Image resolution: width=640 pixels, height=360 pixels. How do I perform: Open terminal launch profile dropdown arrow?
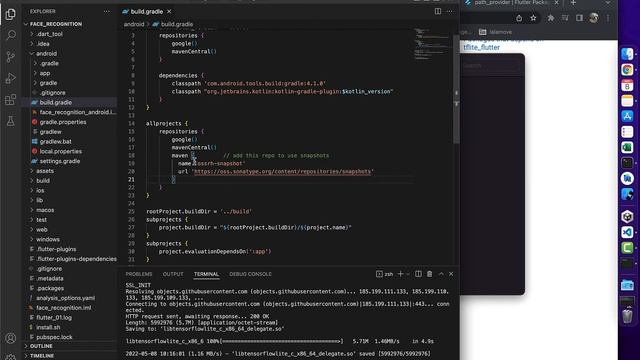point(408,274)
